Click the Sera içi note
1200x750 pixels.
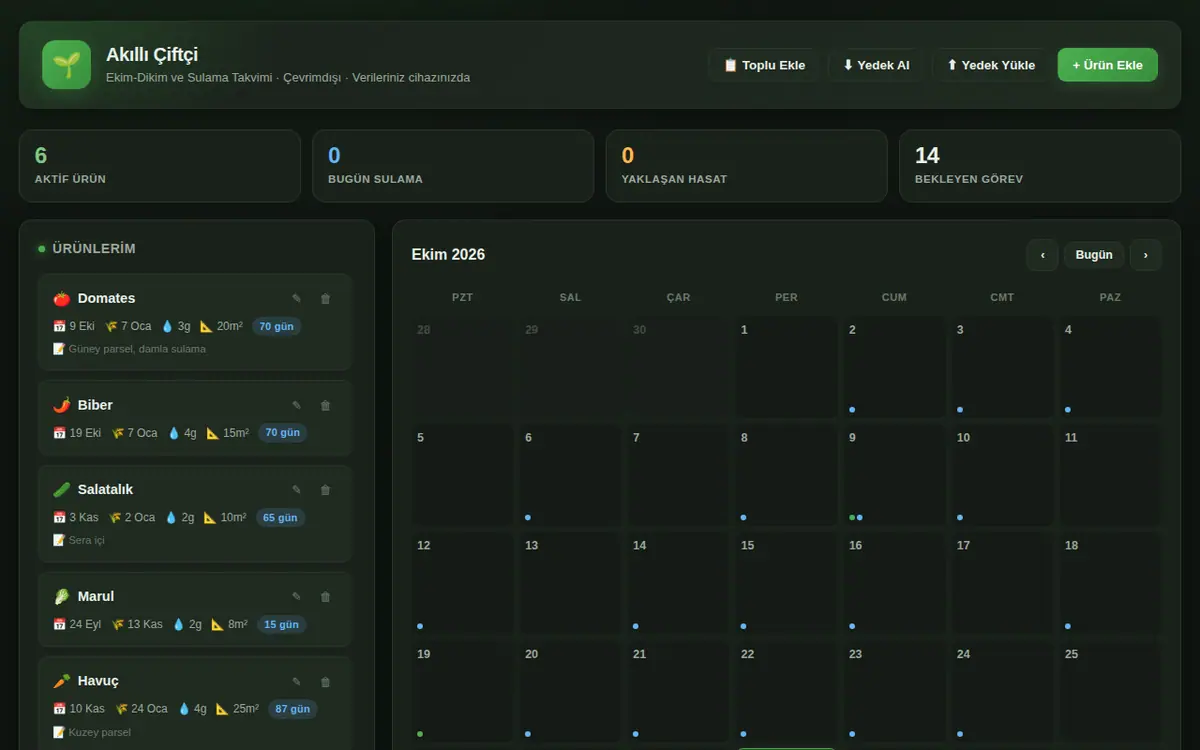coord(79,540)
